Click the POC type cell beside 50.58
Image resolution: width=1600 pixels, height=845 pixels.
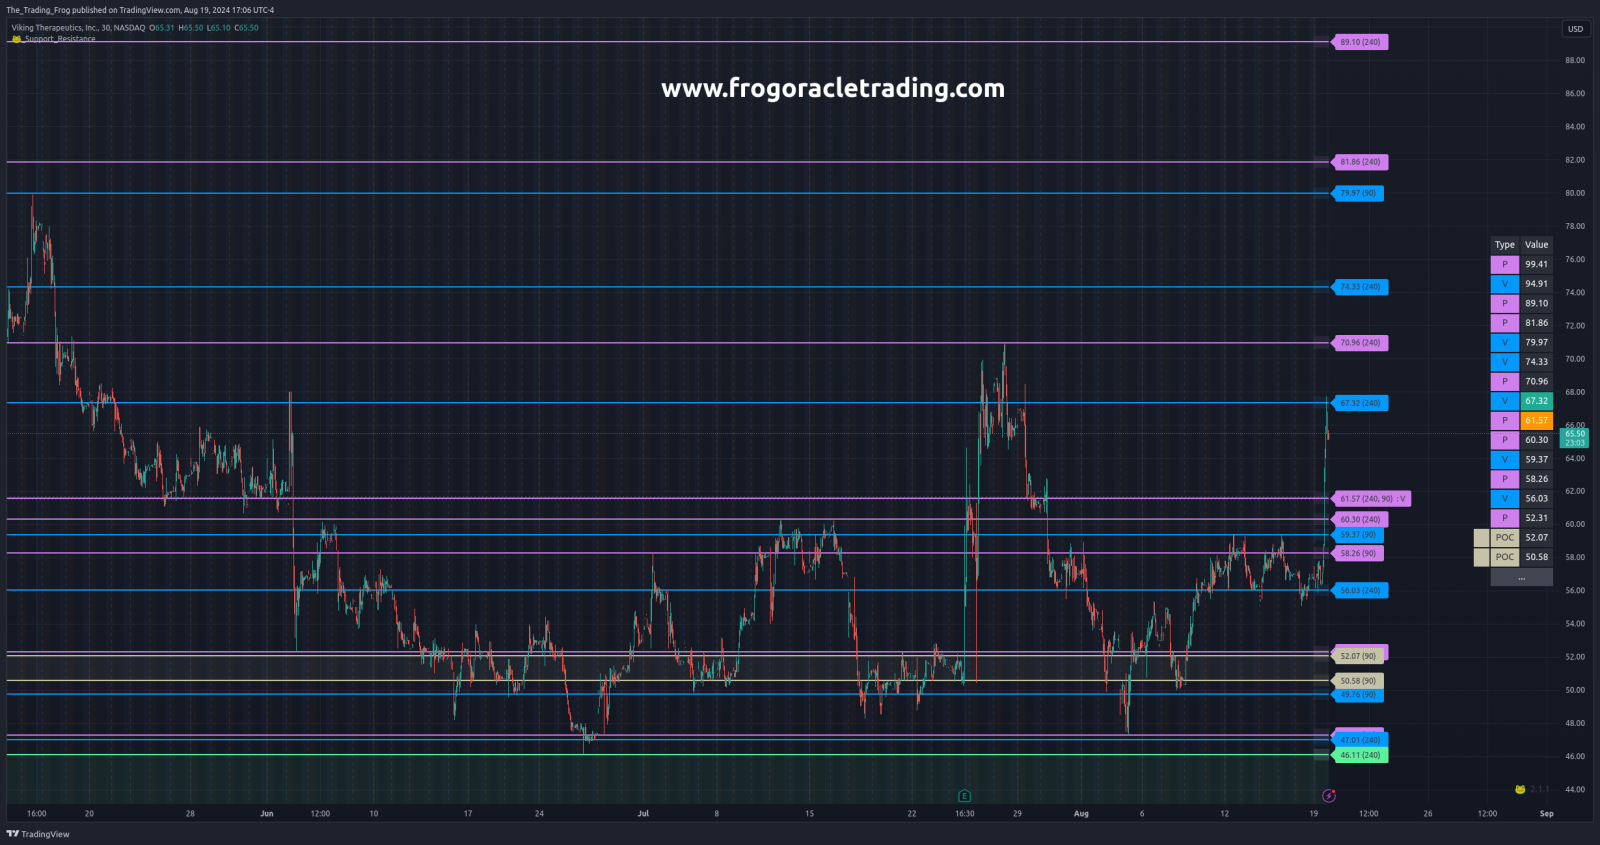tap(1505, 557)
